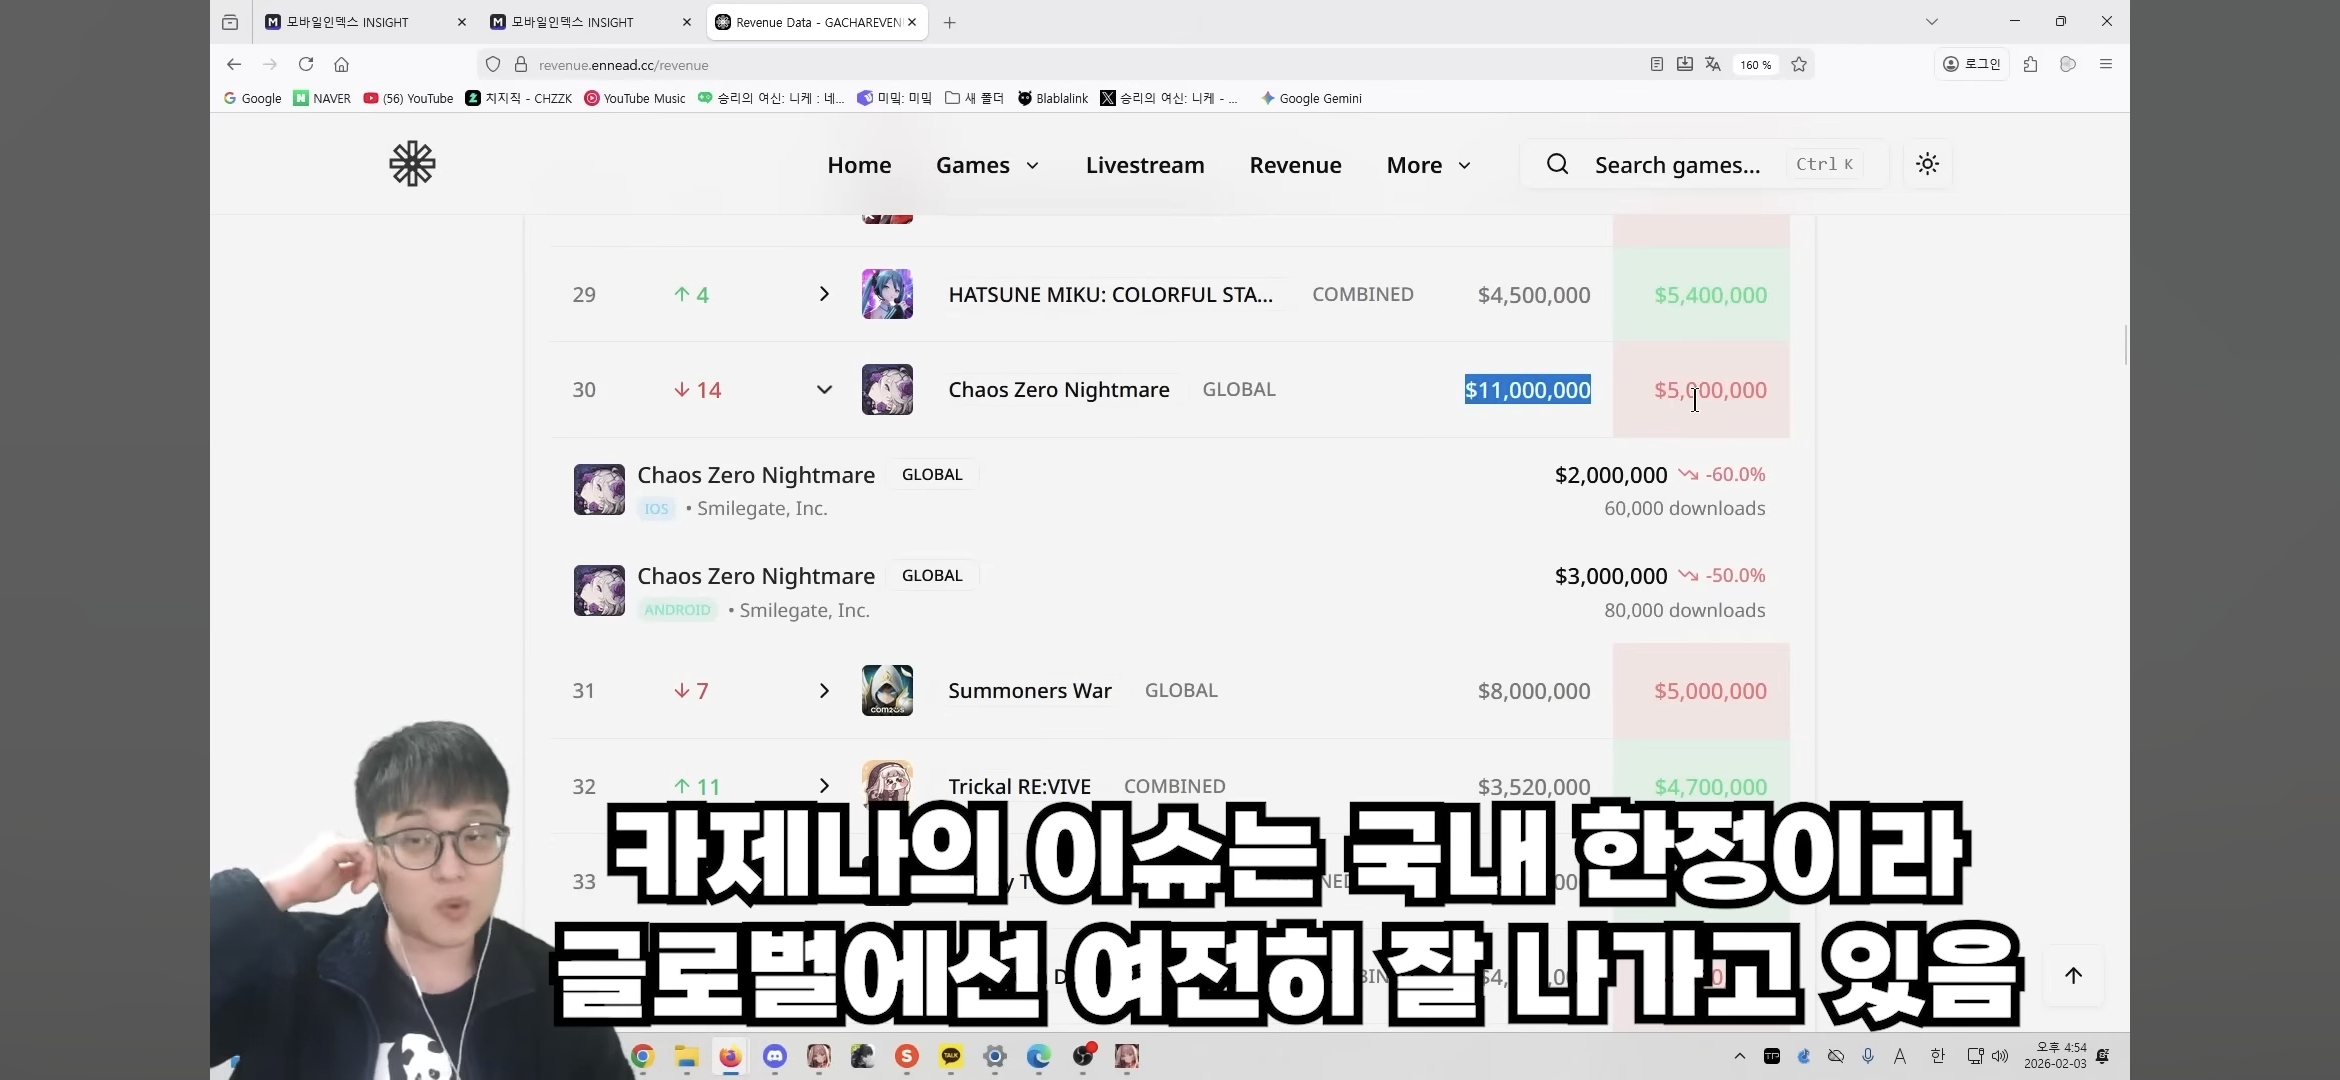Click the Revenue nav link
Screen dimensions: 2340x1080
pyautogui.click(x=1295, y=165)
